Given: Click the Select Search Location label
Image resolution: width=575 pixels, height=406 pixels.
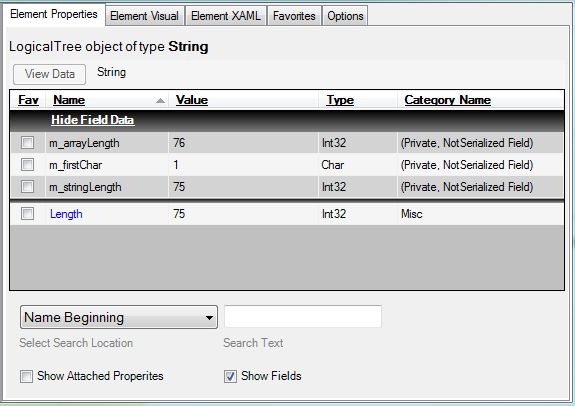Looking at the screenshot, I should [x=76, y=343].
